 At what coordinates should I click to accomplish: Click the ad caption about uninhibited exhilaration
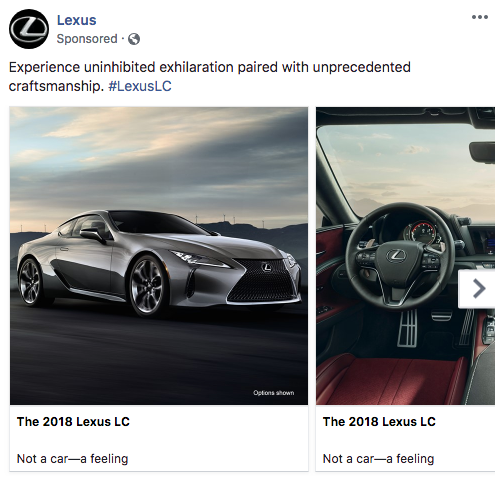209,77
